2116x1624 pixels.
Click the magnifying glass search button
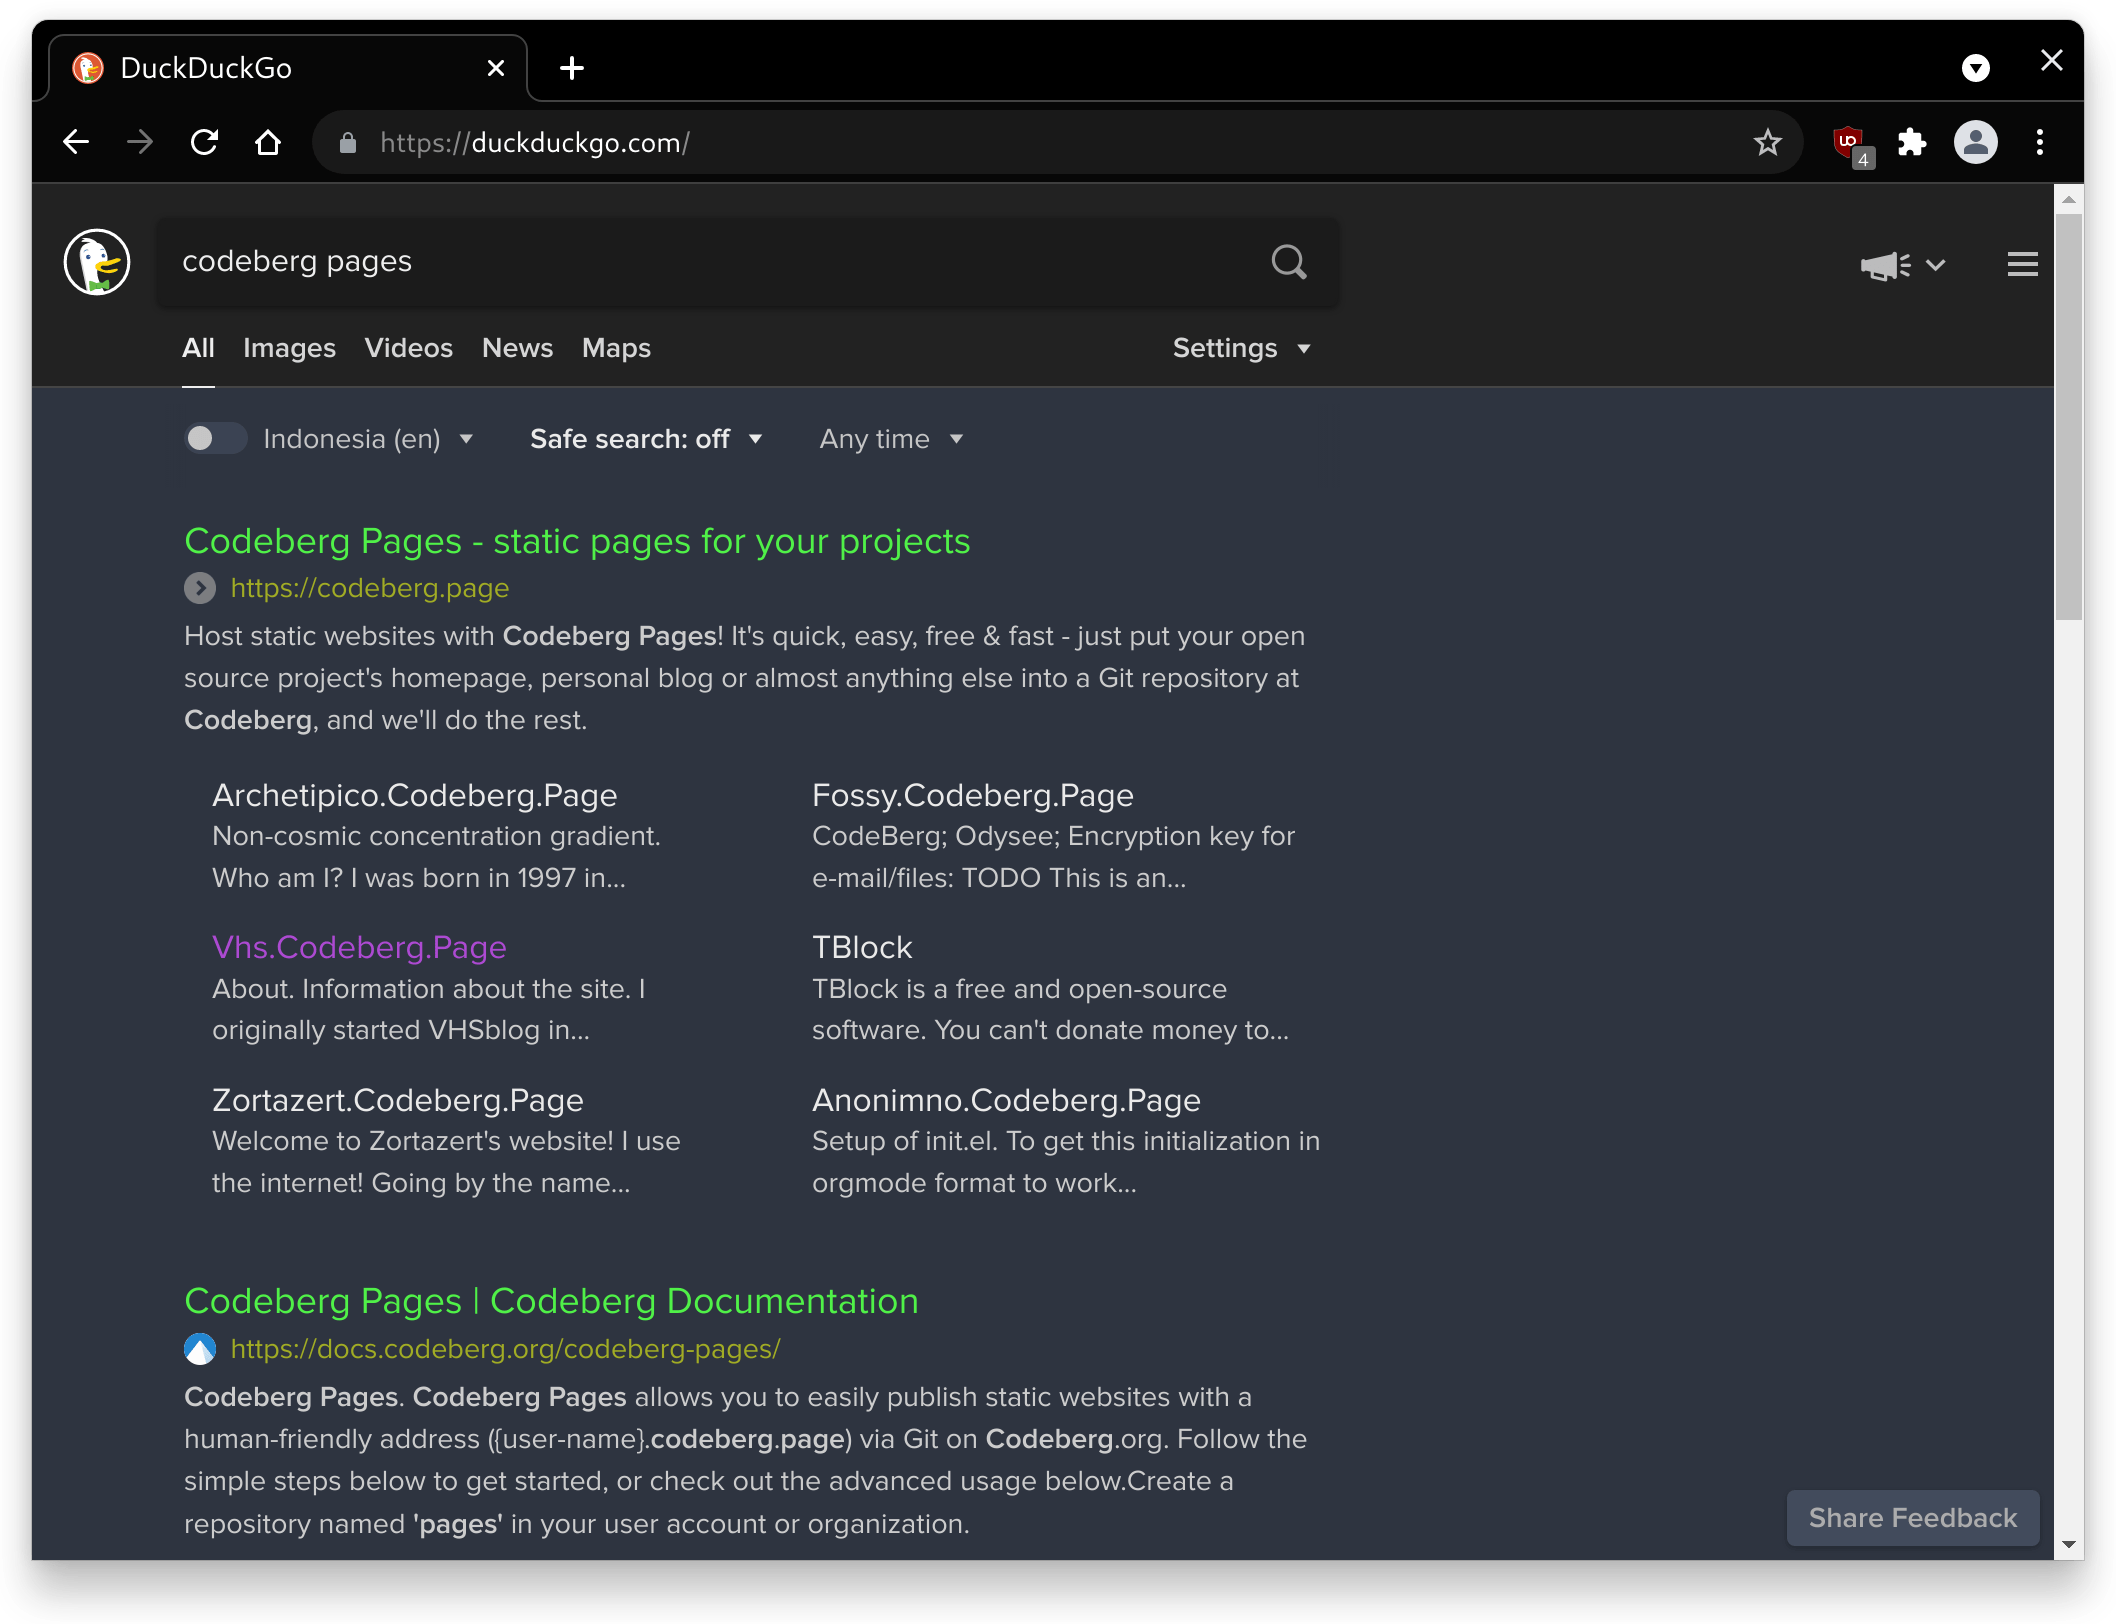coord(1289,262)
